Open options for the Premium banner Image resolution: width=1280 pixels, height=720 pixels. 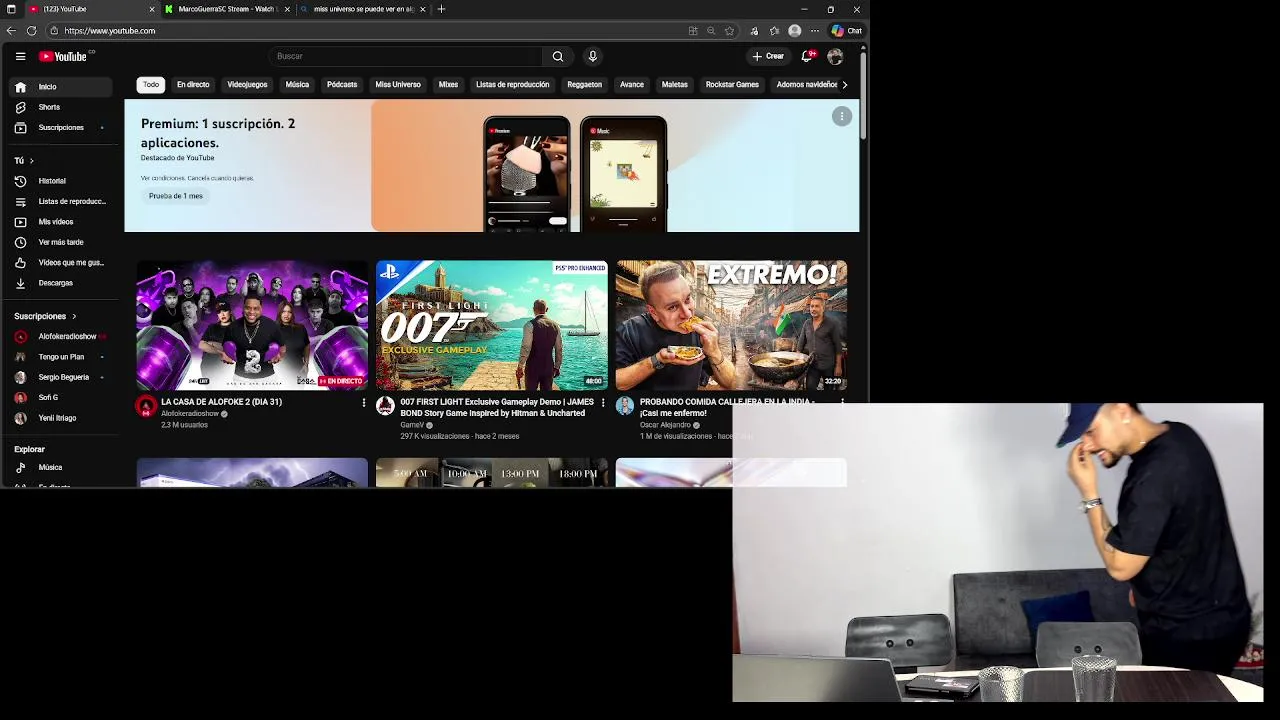tap(842, 117)
